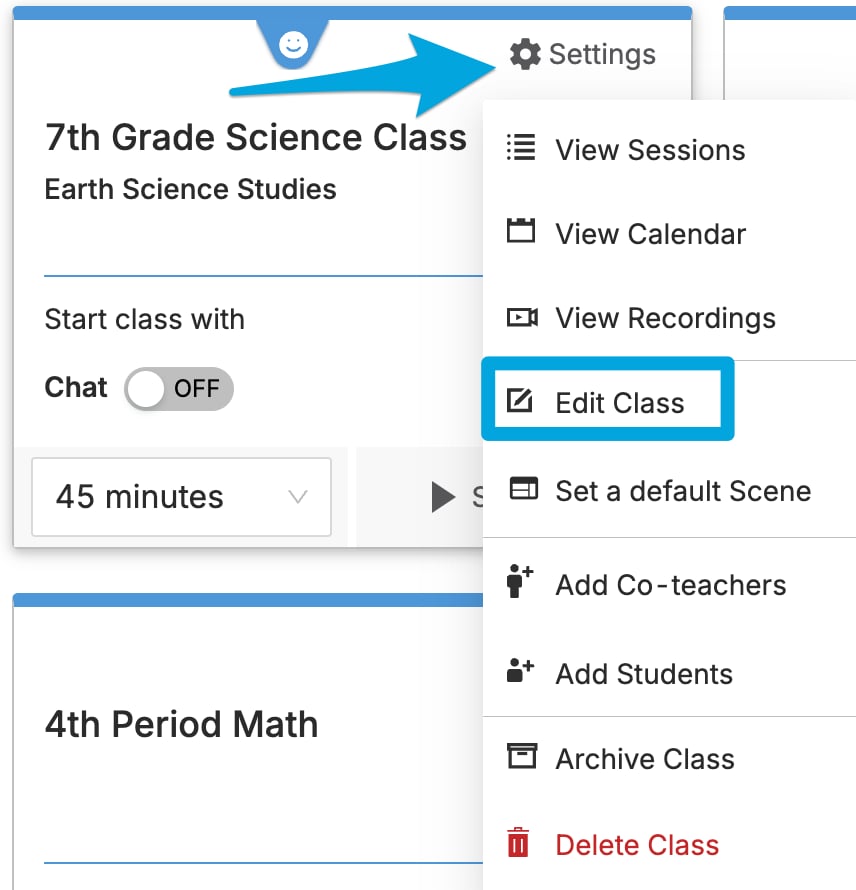This screenshot has height=890, width=856.
Task: Open the 4th Period Math class card
Action: click(x=182, y=724)
